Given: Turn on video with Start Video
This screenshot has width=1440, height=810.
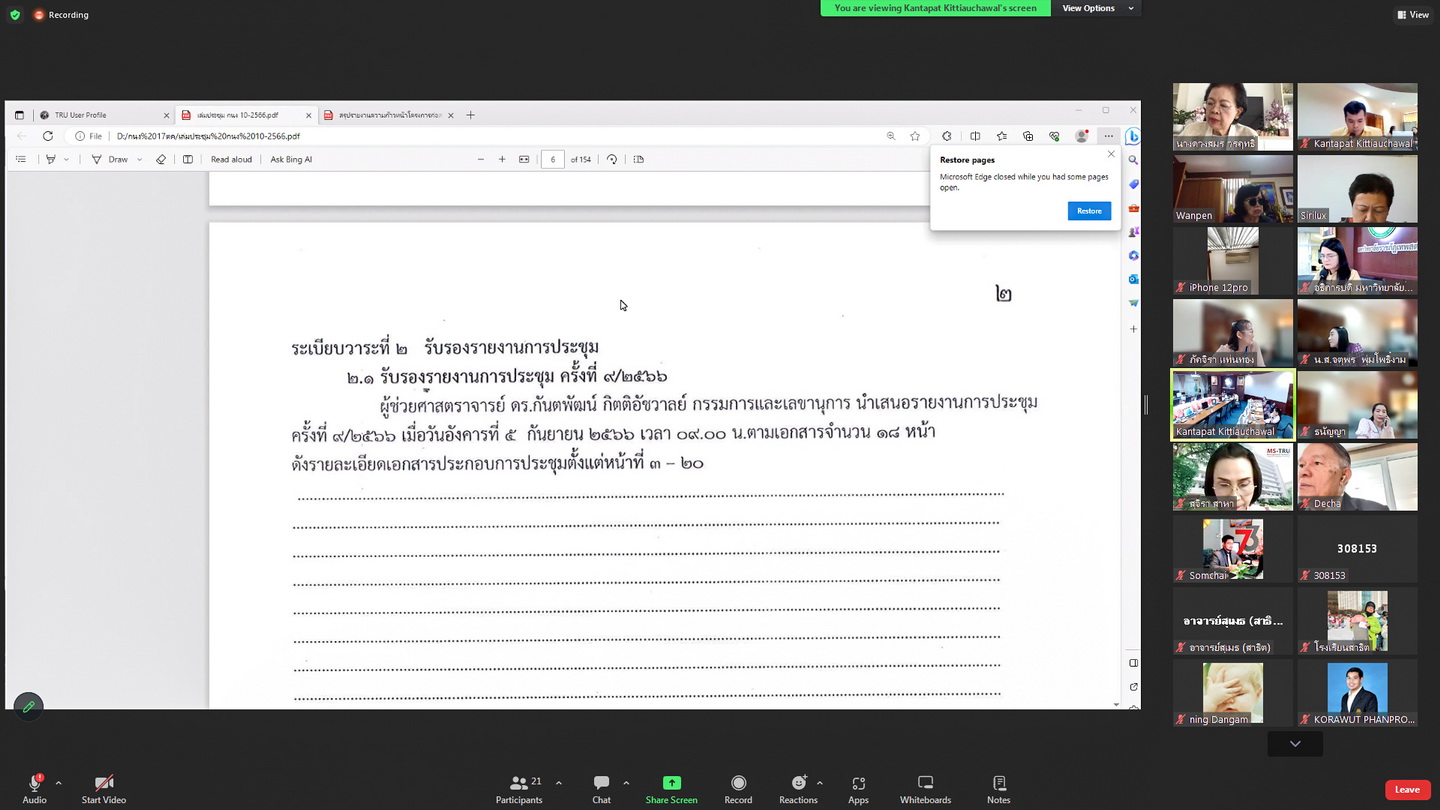Looking at the screenshot, I should pos(103,787).
